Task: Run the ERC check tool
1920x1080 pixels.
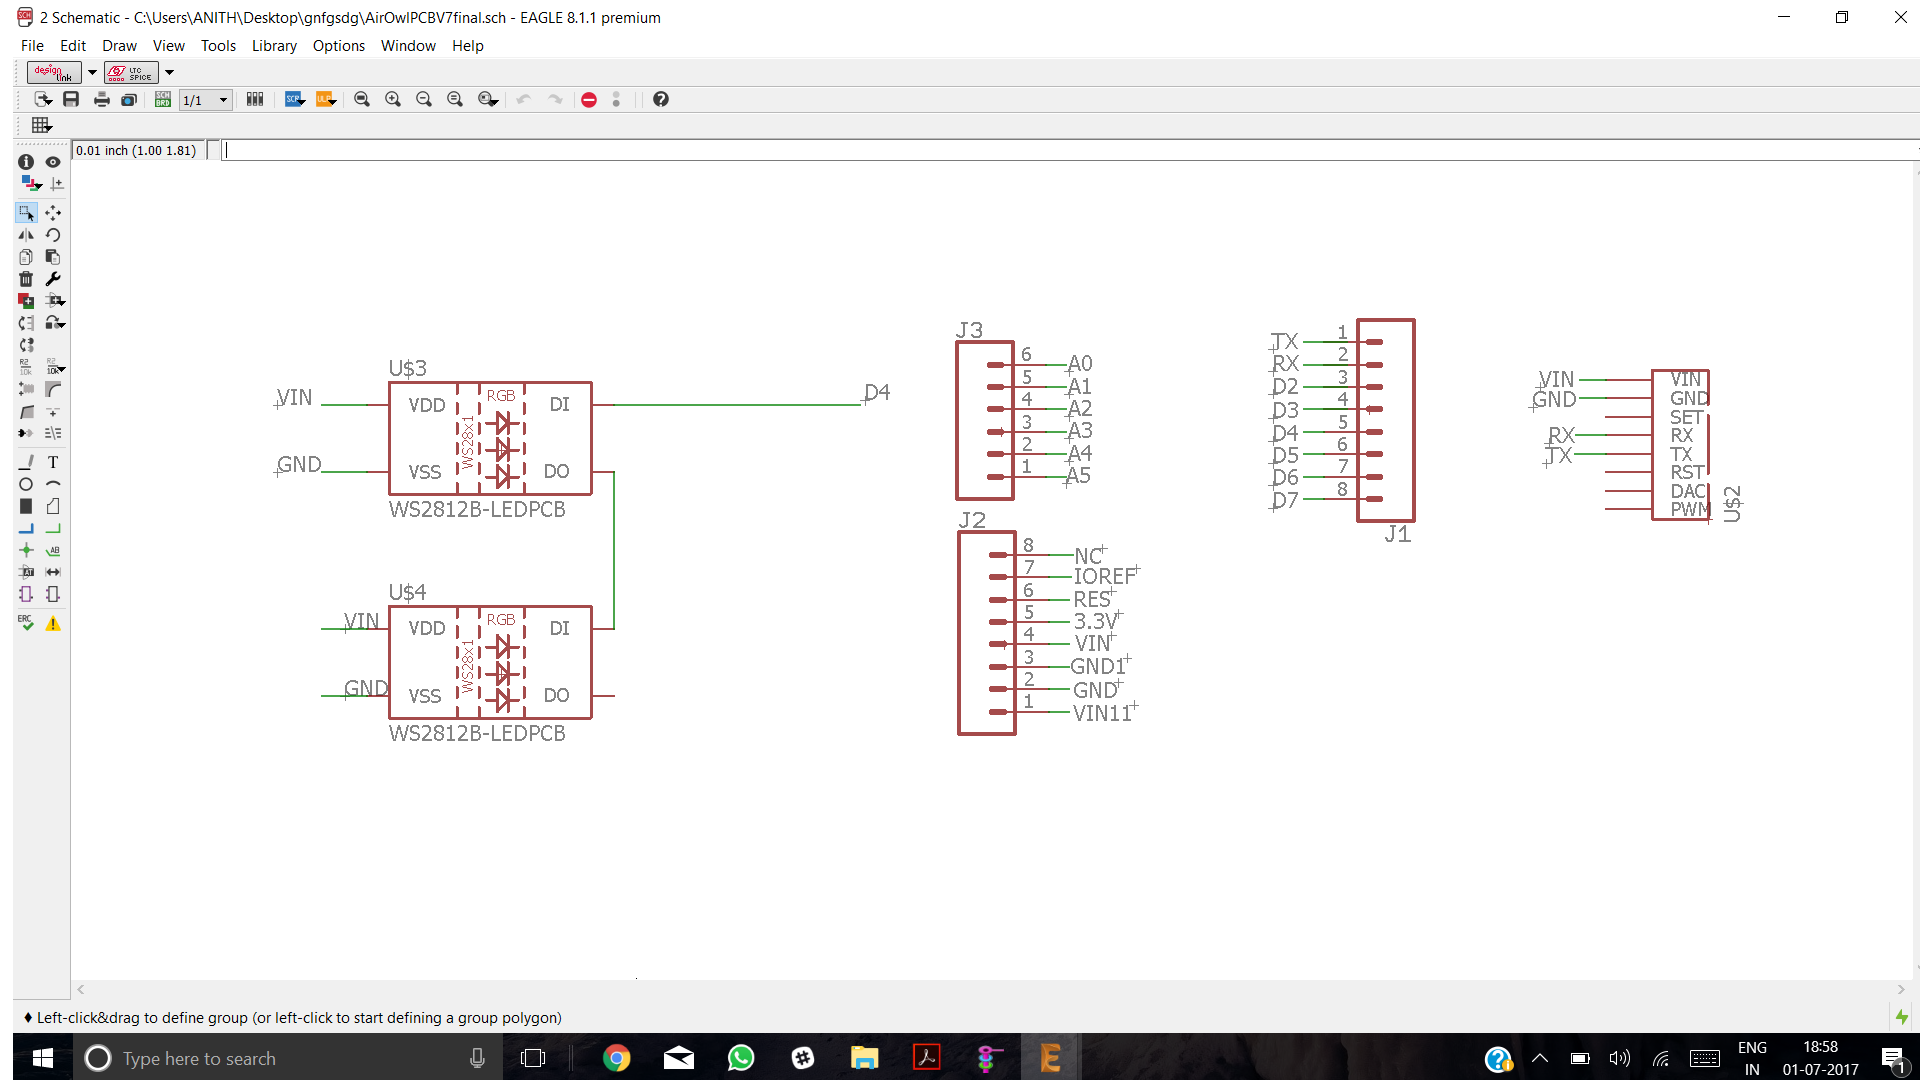Action: coord(26,623)
